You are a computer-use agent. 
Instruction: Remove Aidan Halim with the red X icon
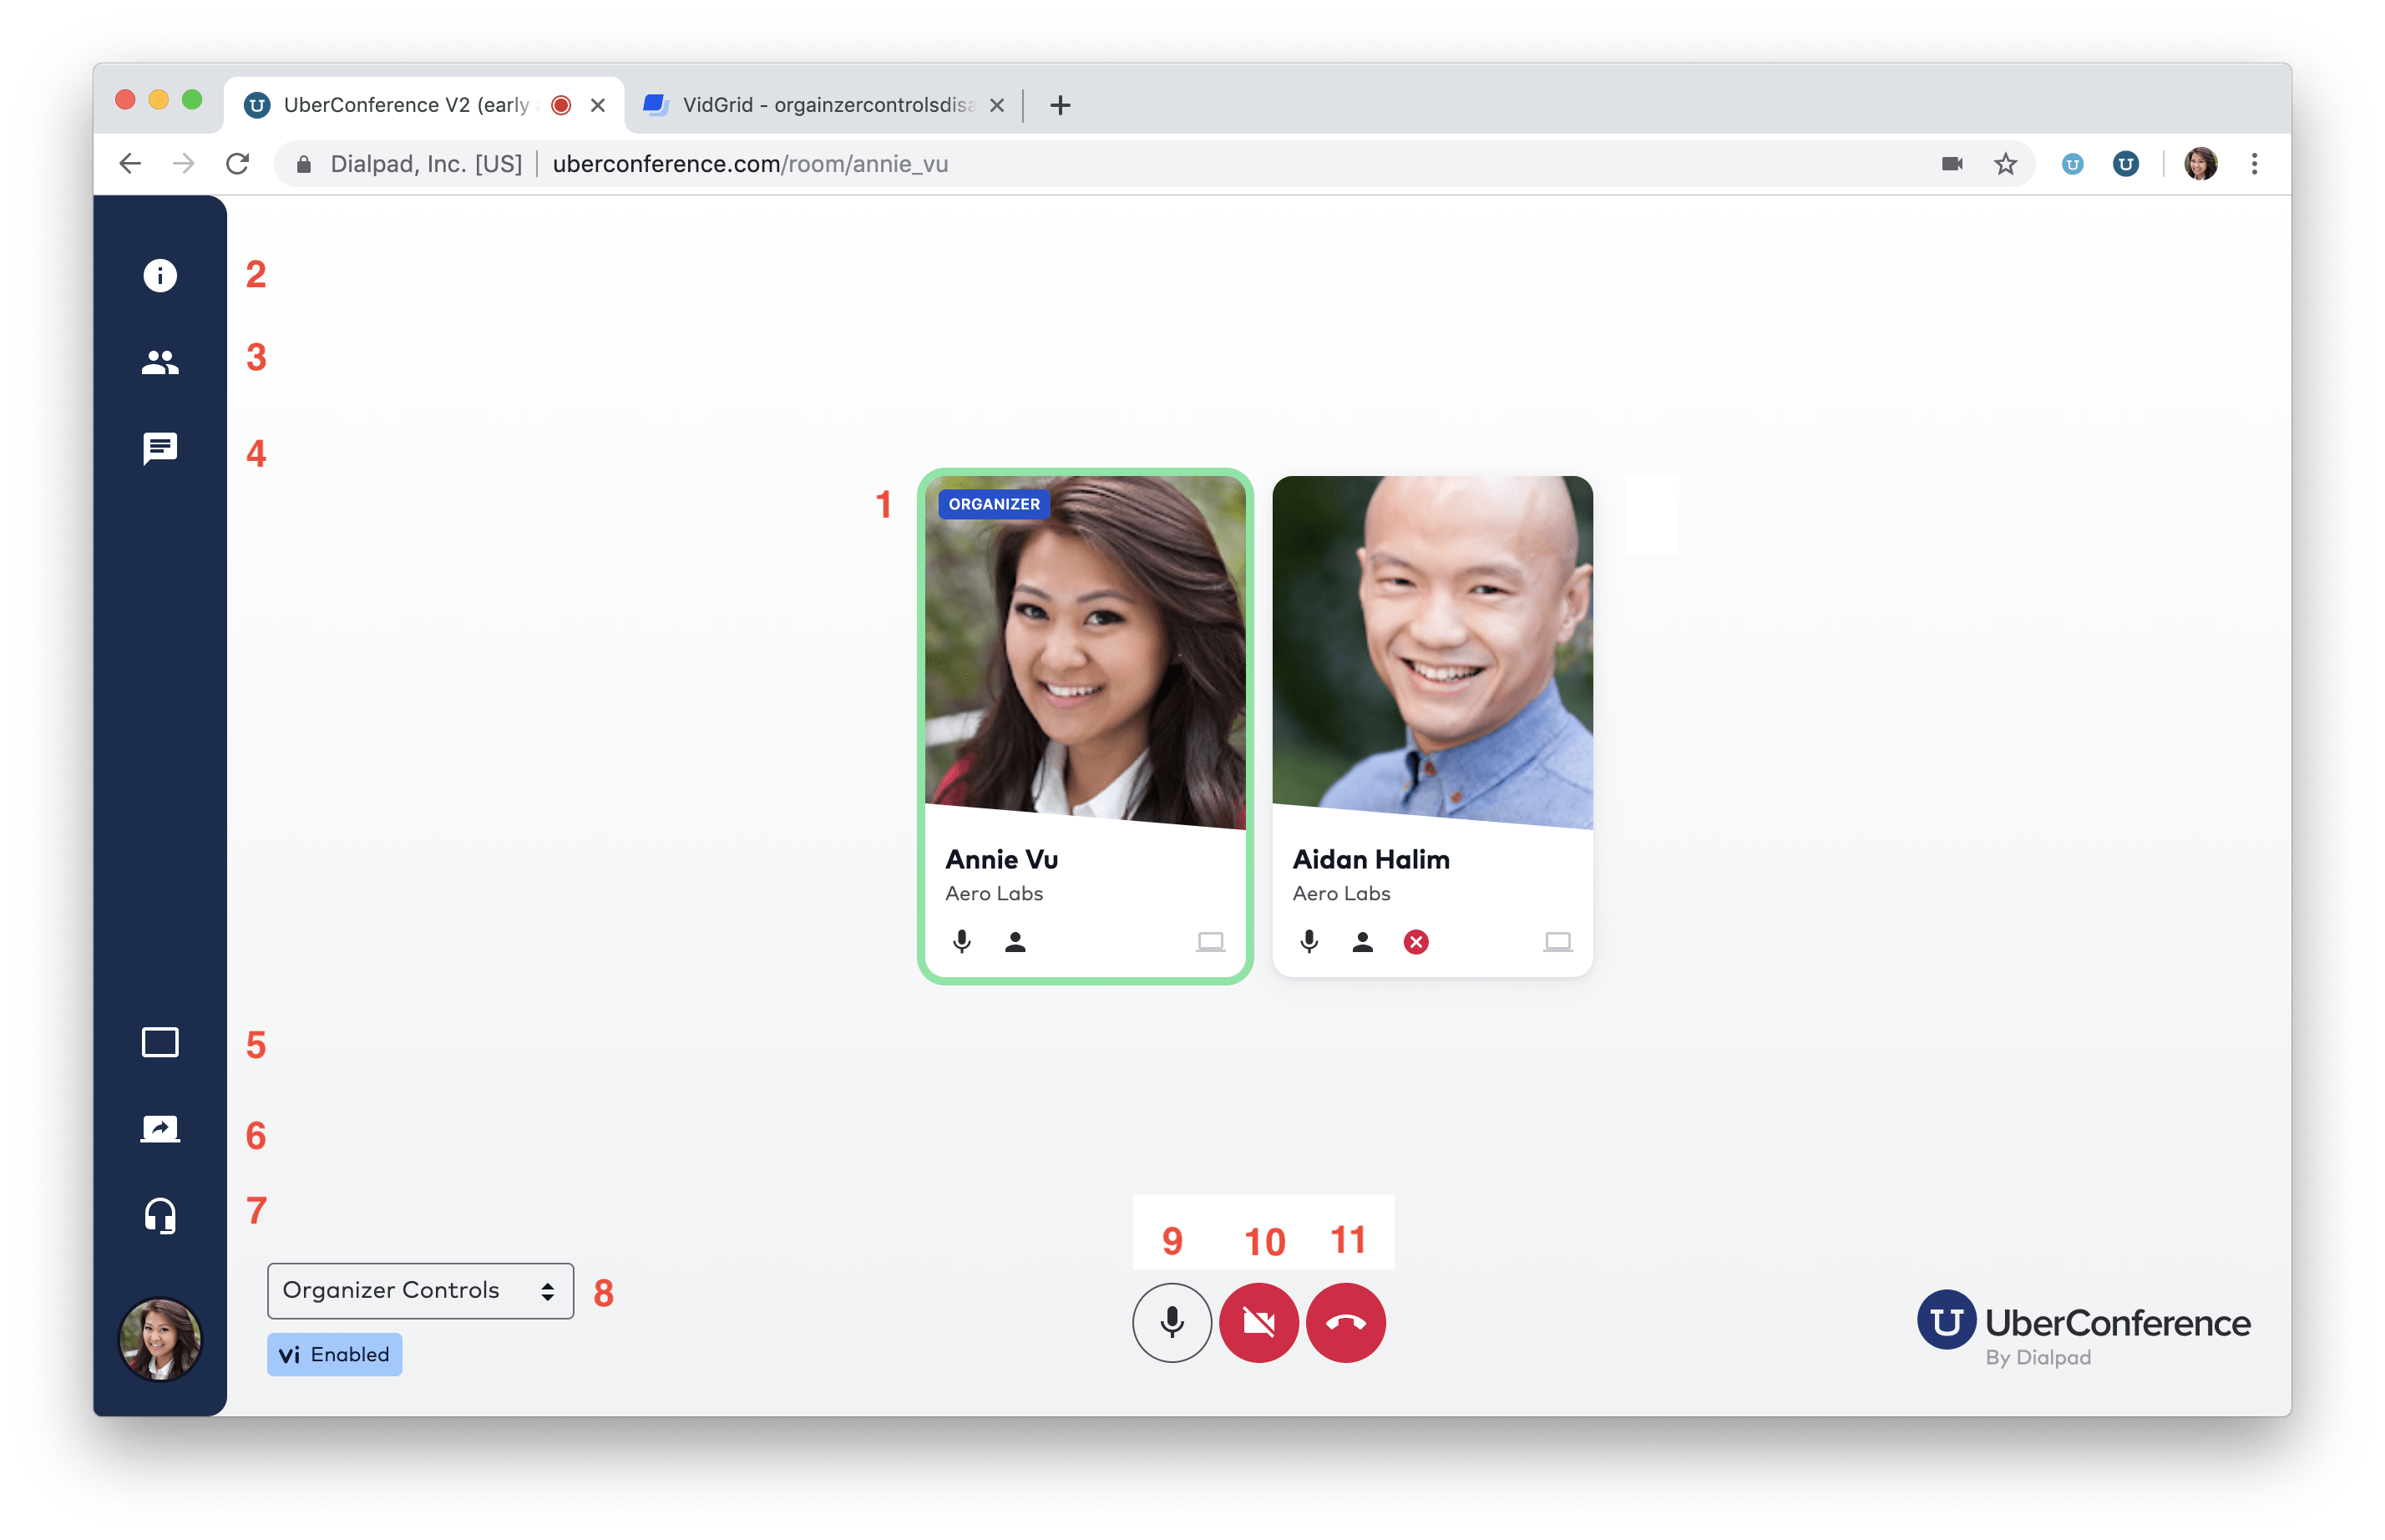pos(1416,941)
